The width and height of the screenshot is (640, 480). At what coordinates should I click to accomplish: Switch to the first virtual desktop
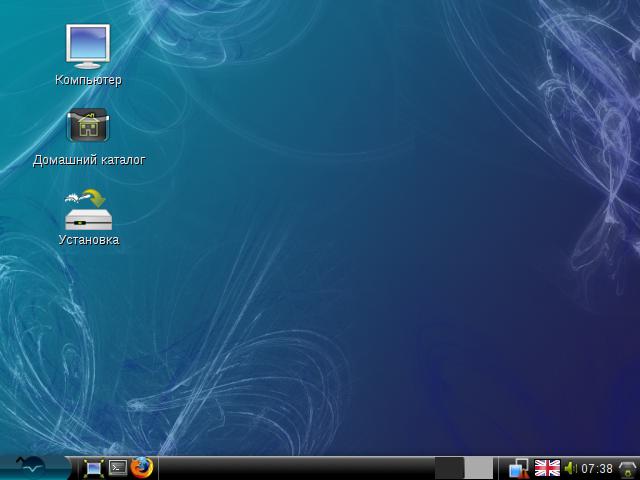click(449, 468)
